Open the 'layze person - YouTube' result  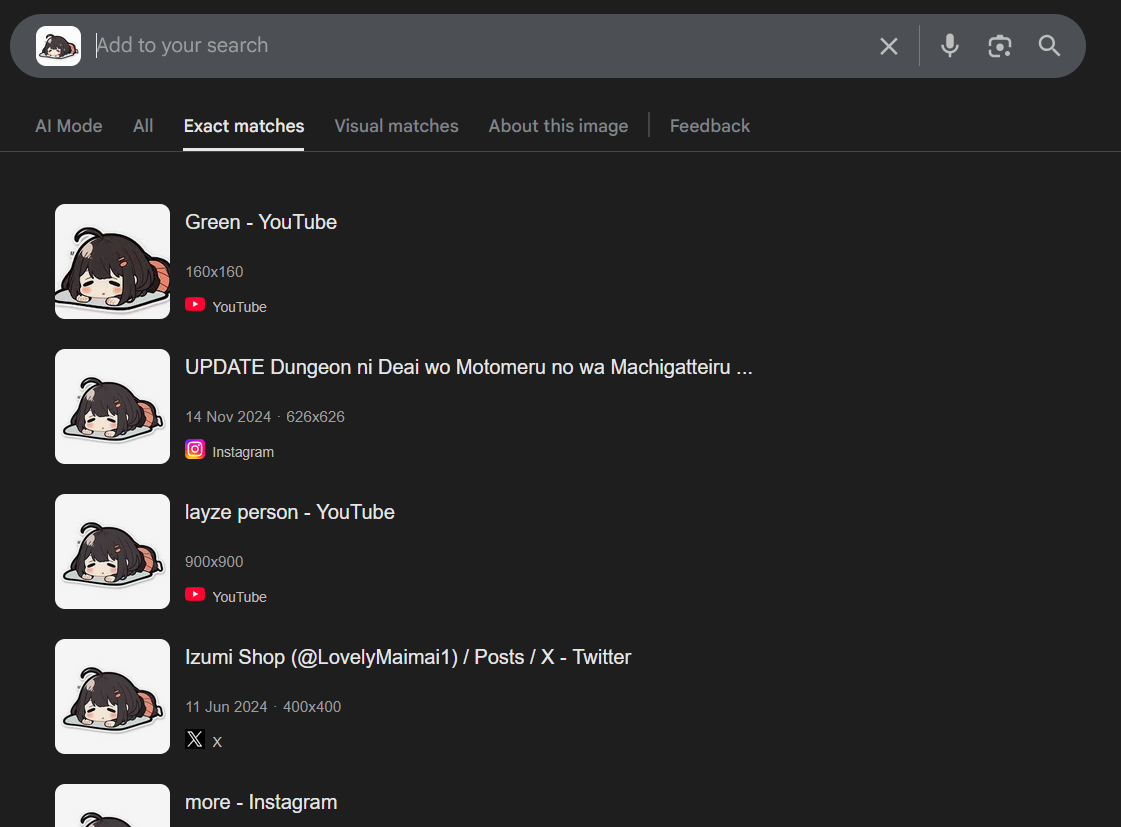tap(290, 512)
